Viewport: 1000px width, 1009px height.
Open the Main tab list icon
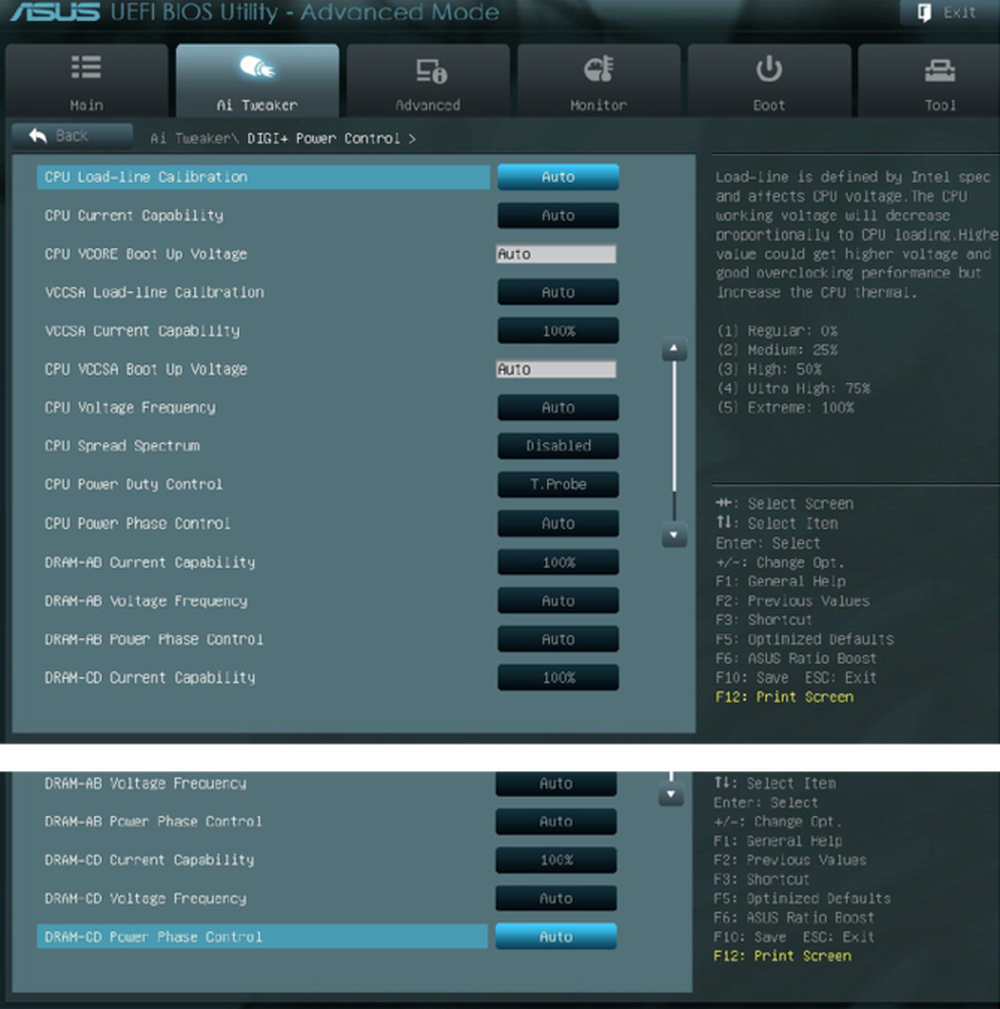coord(86,67)
